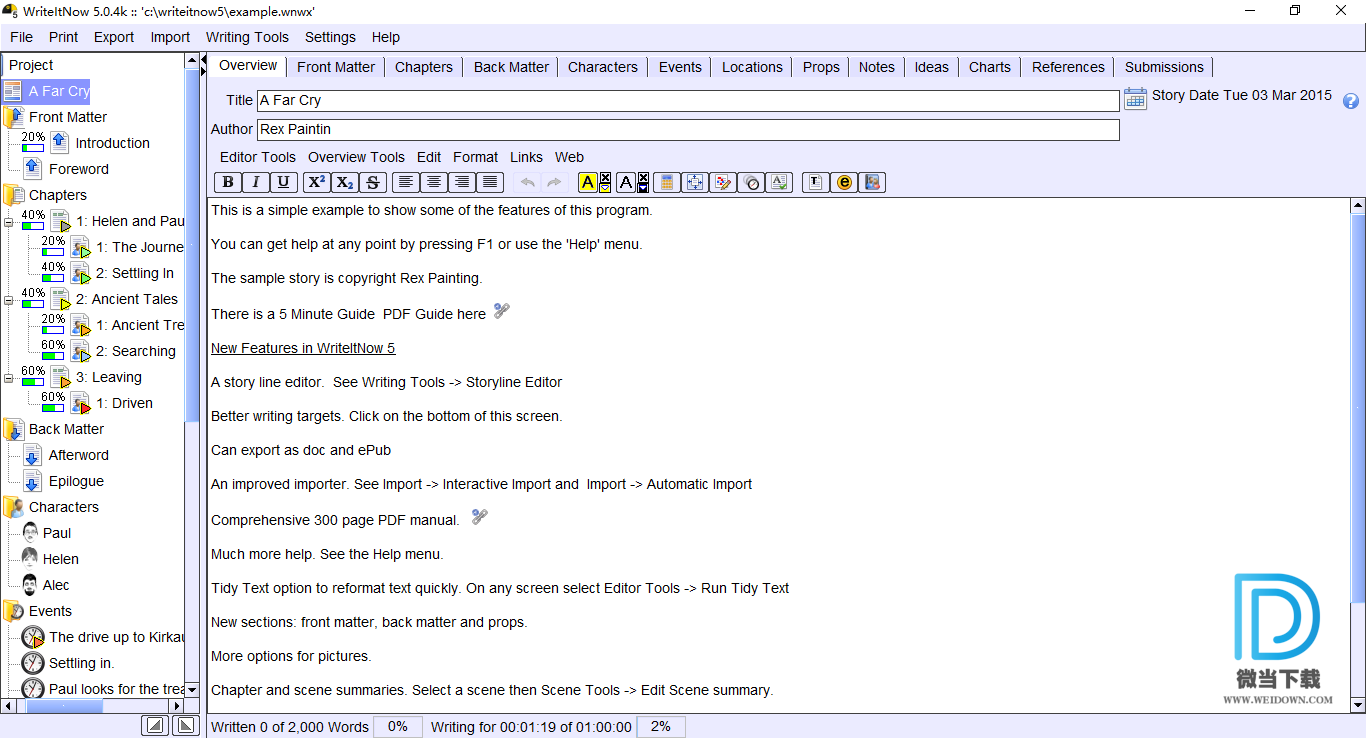Select the Foreword tree item
This screenshot has width=1366, height=738.
pos(79,169)
